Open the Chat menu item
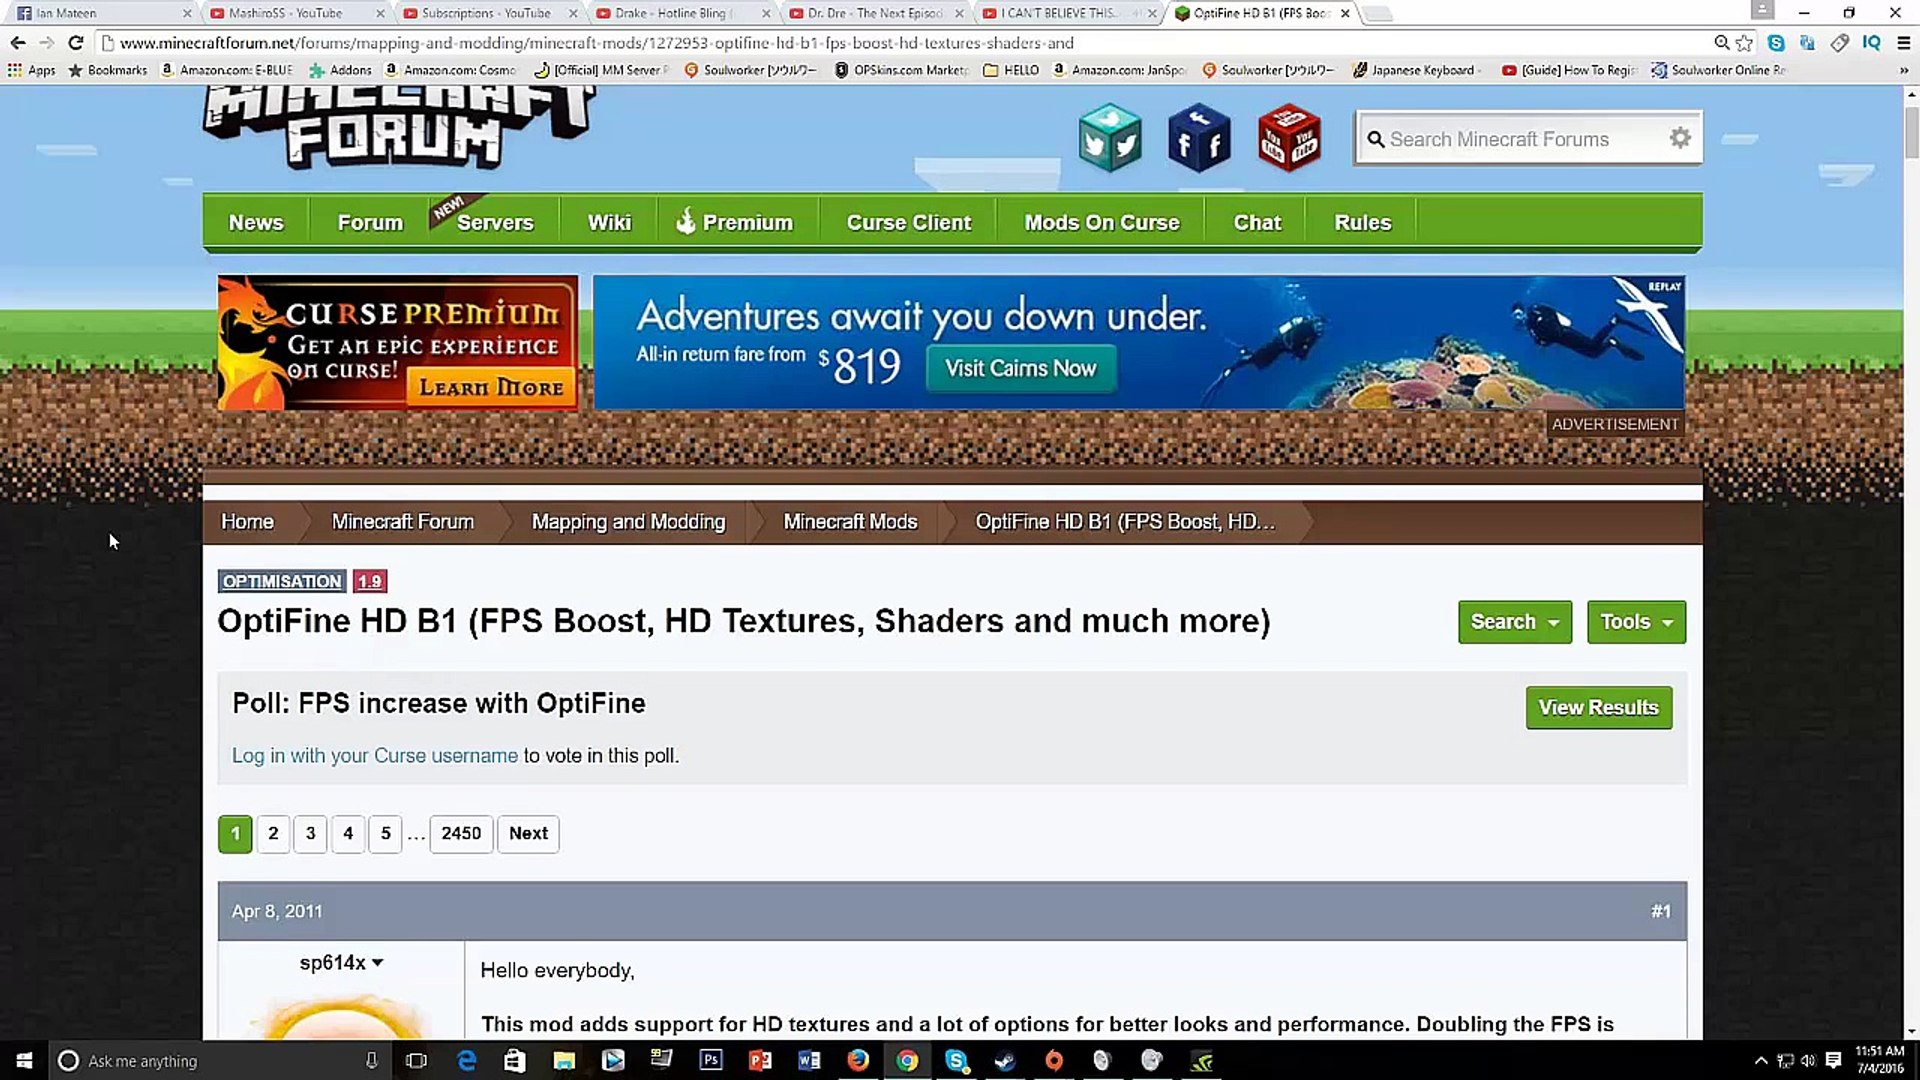 pyautogui.click(x=1257, y=222)
